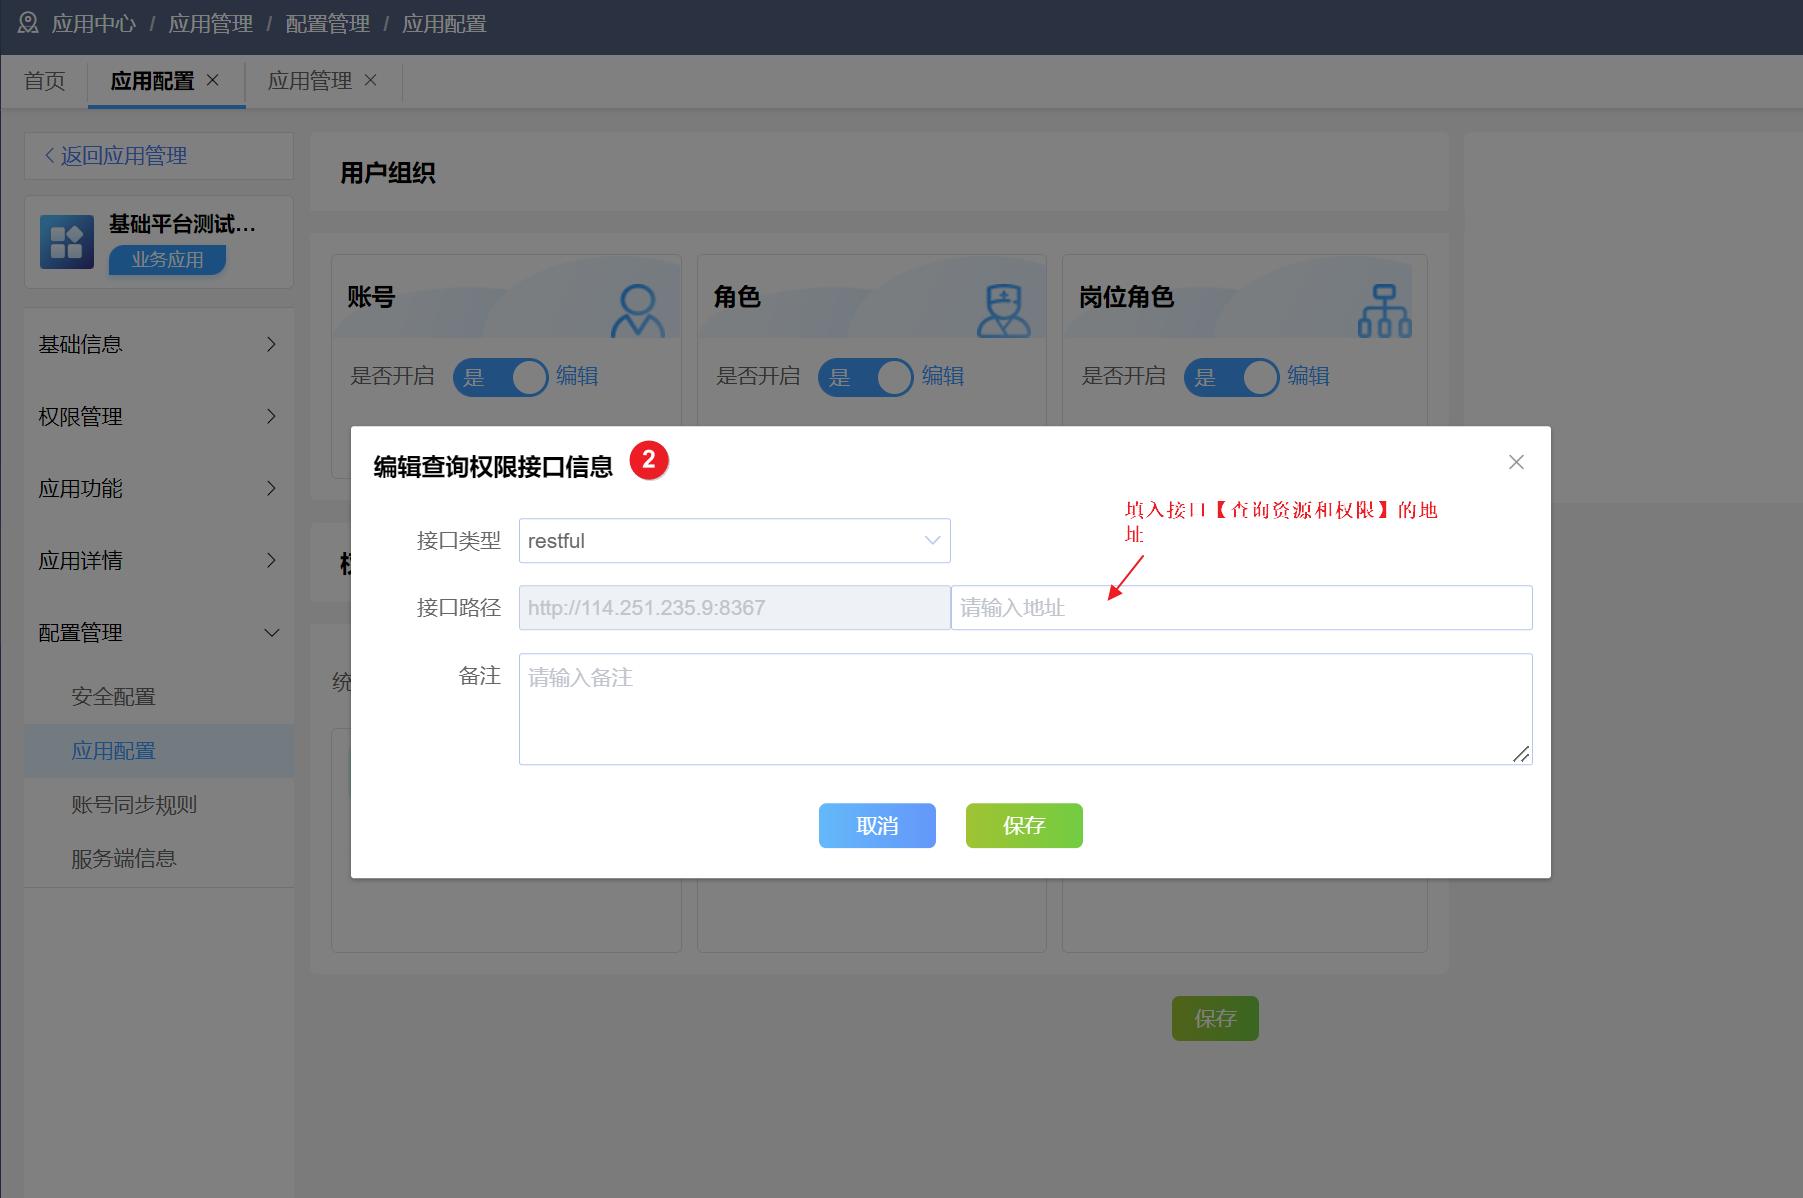Screen dimensions: 1803x1198
Task: Close the 应用管理 tab with its X icon
Action: 370,80
